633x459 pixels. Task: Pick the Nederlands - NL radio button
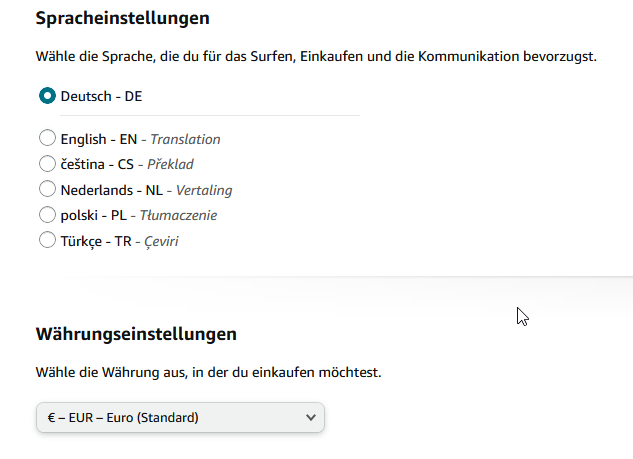(x=47, y=189)
